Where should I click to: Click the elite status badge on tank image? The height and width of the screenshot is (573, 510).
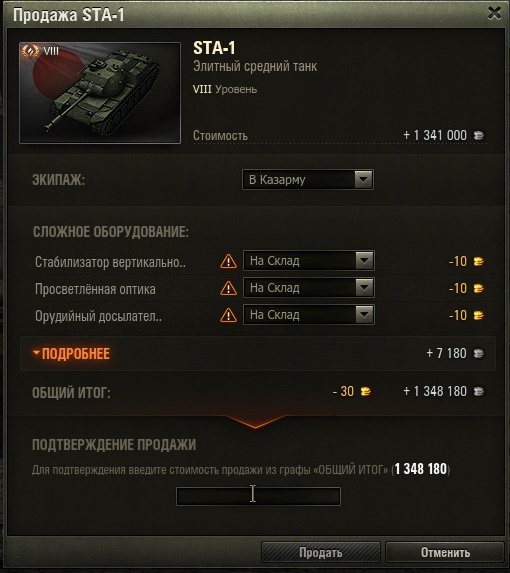[x=30, y=51]
